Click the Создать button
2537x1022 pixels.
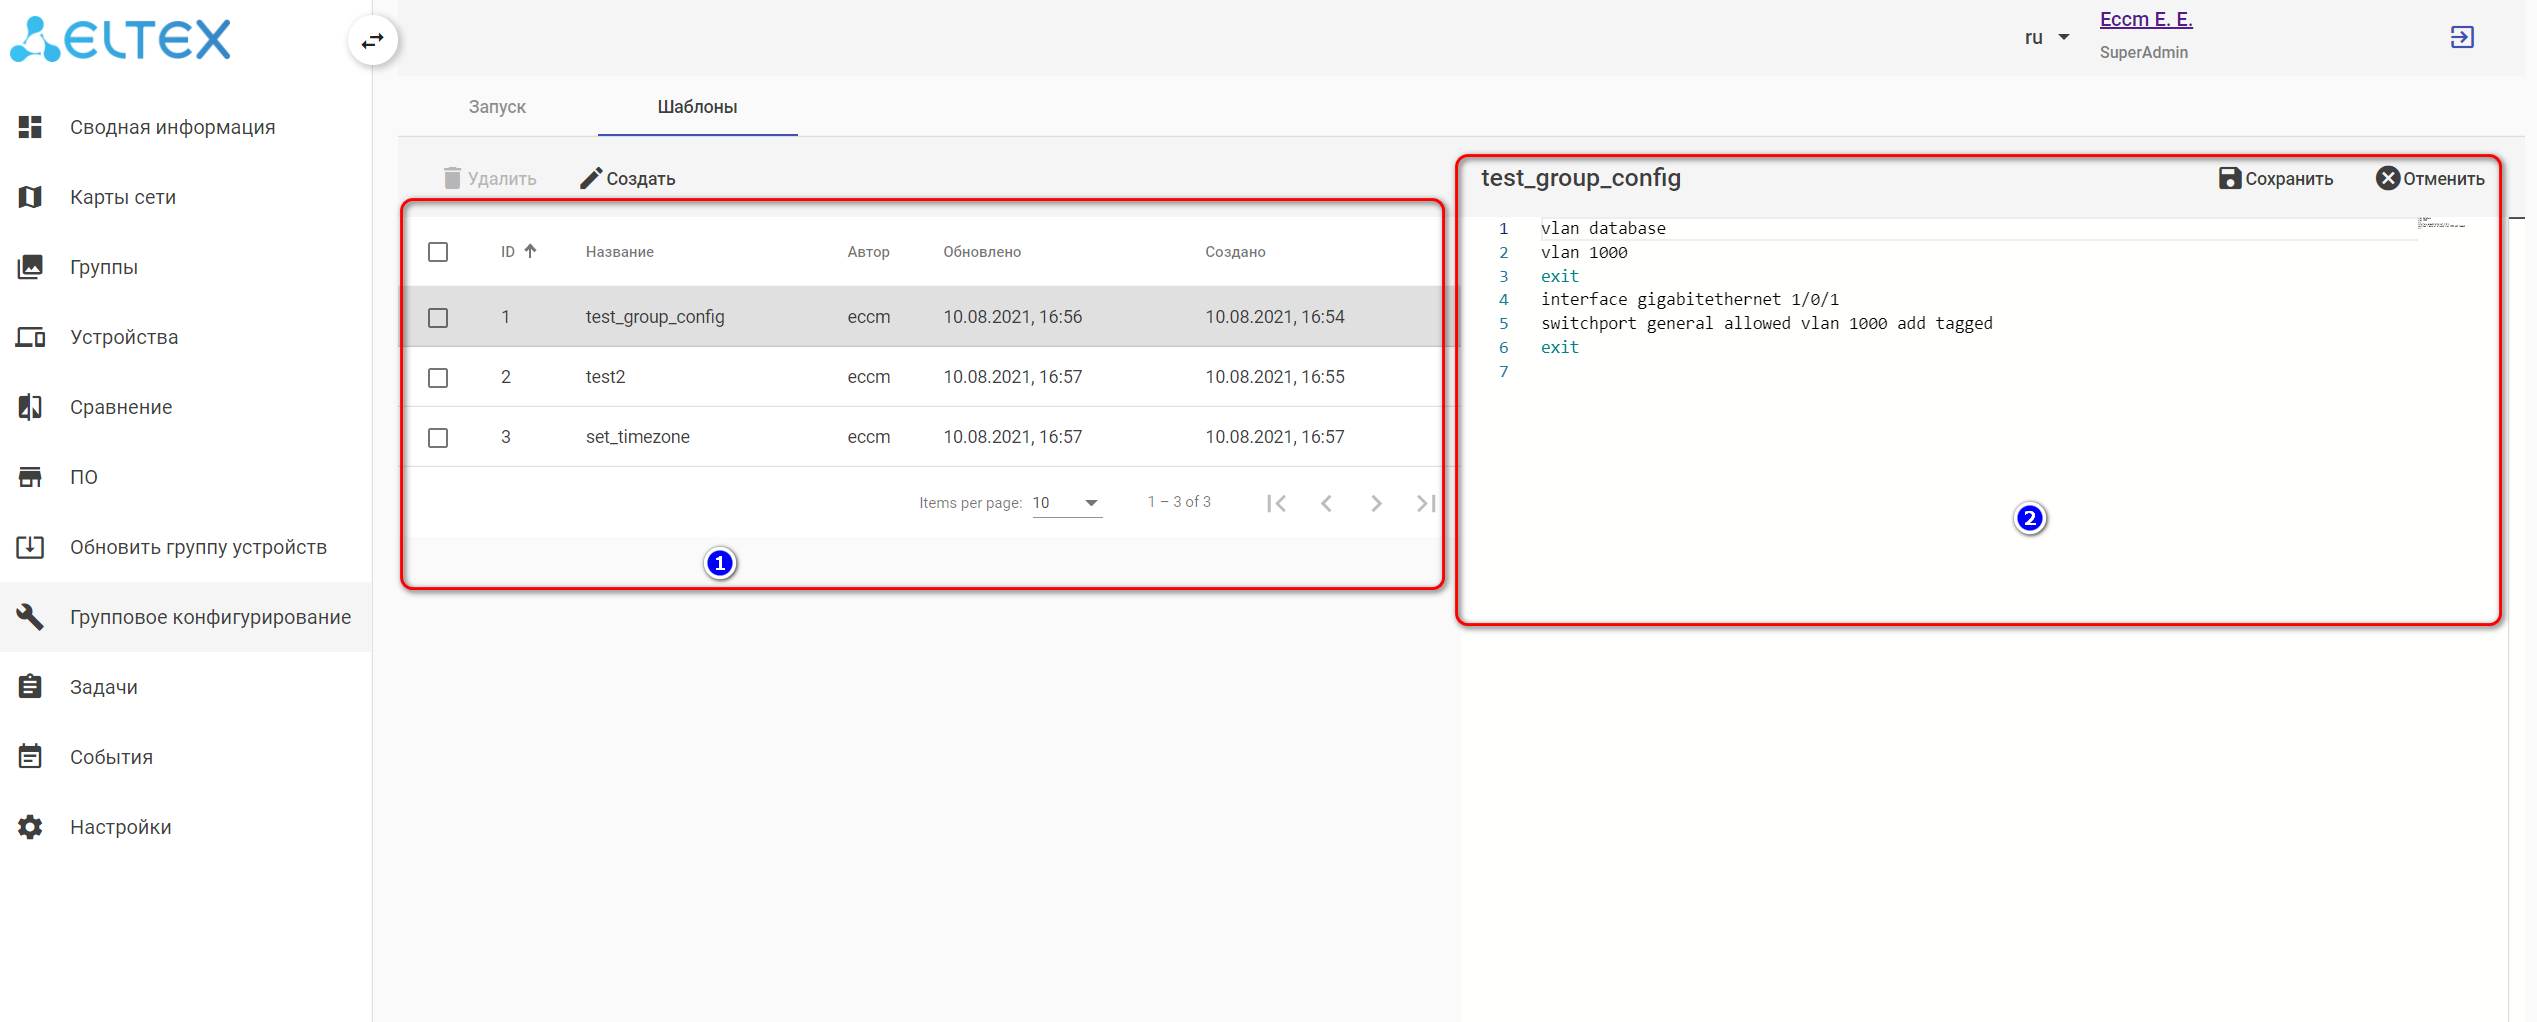(x=628, y=179)
